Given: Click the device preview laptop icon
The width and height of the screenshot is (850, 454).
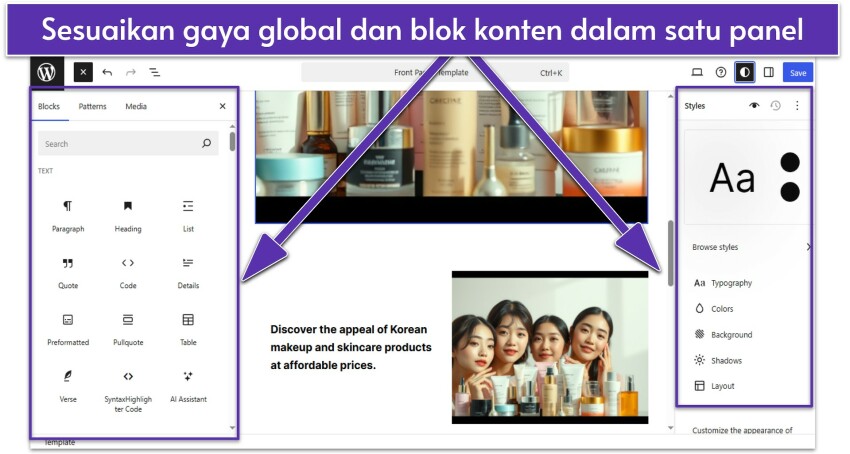Looking at the screenshot, I should coord(697,72).
